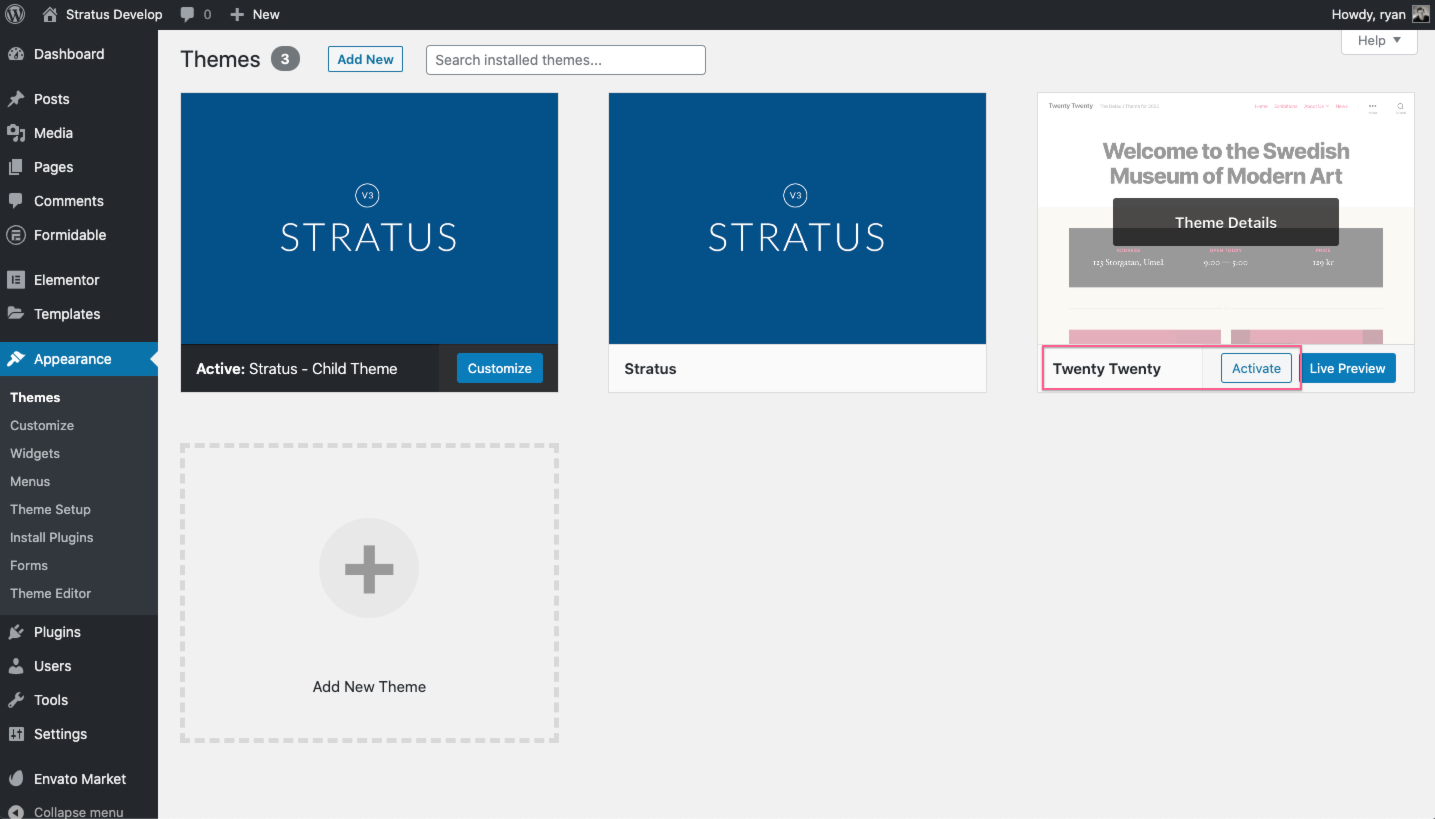This screenshot has height=819, width=1435.
Task: Click the Formidable icon in sidebar
Action: 16,235
